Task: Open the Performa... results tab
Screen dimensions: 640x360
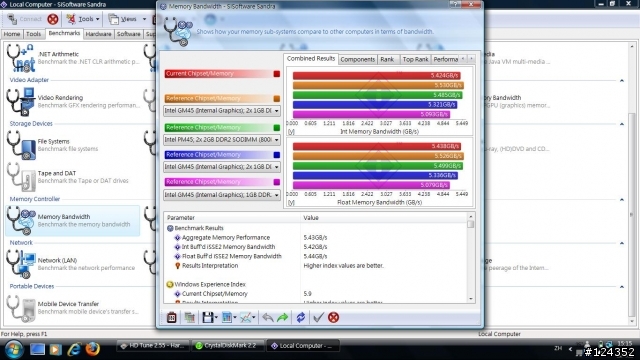Action: pos(445,59)
